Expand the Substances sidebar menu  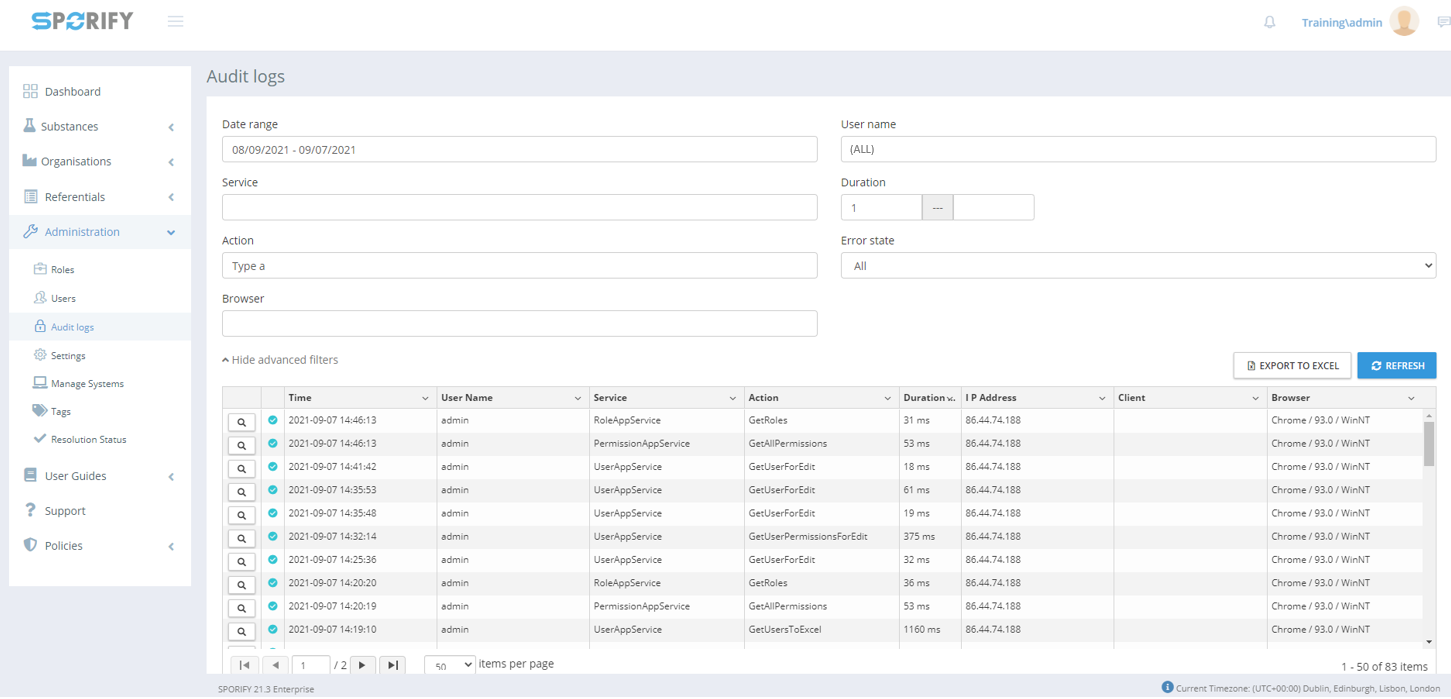click(x=98, y=127)
